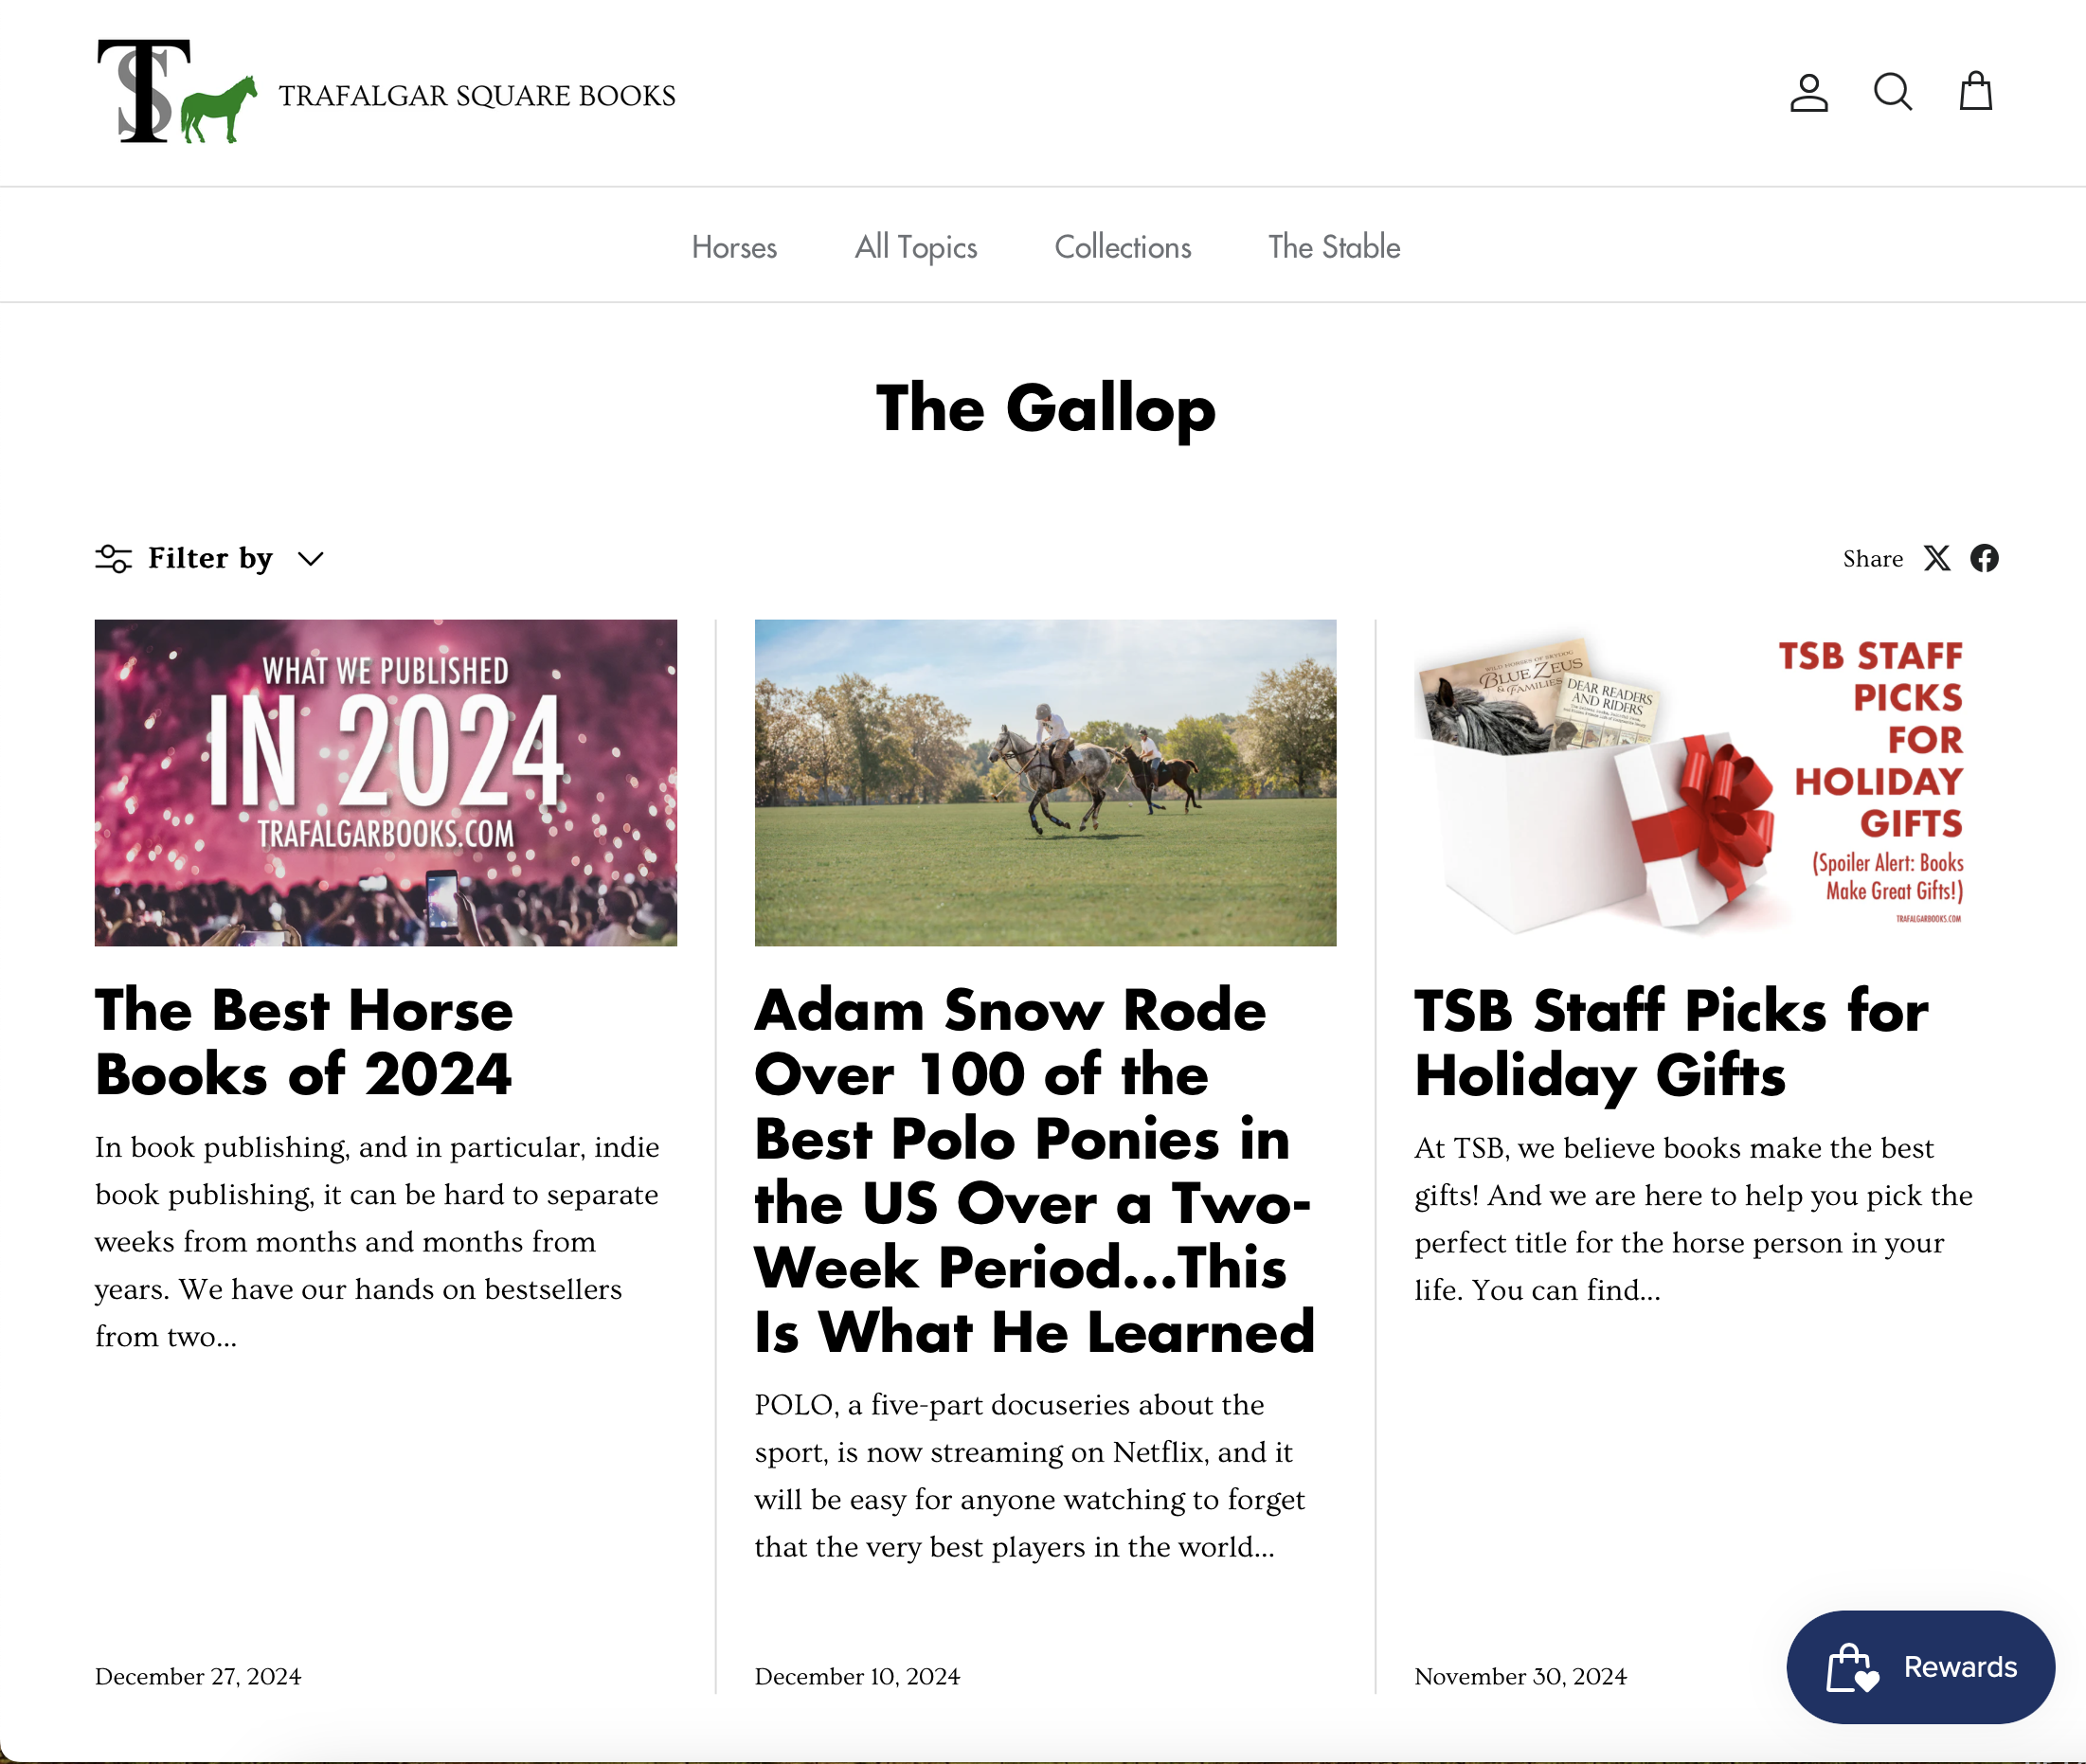Share on X (Twitter) icon
This screenshot has height=1764, width=2086.
click(1937, 558)
